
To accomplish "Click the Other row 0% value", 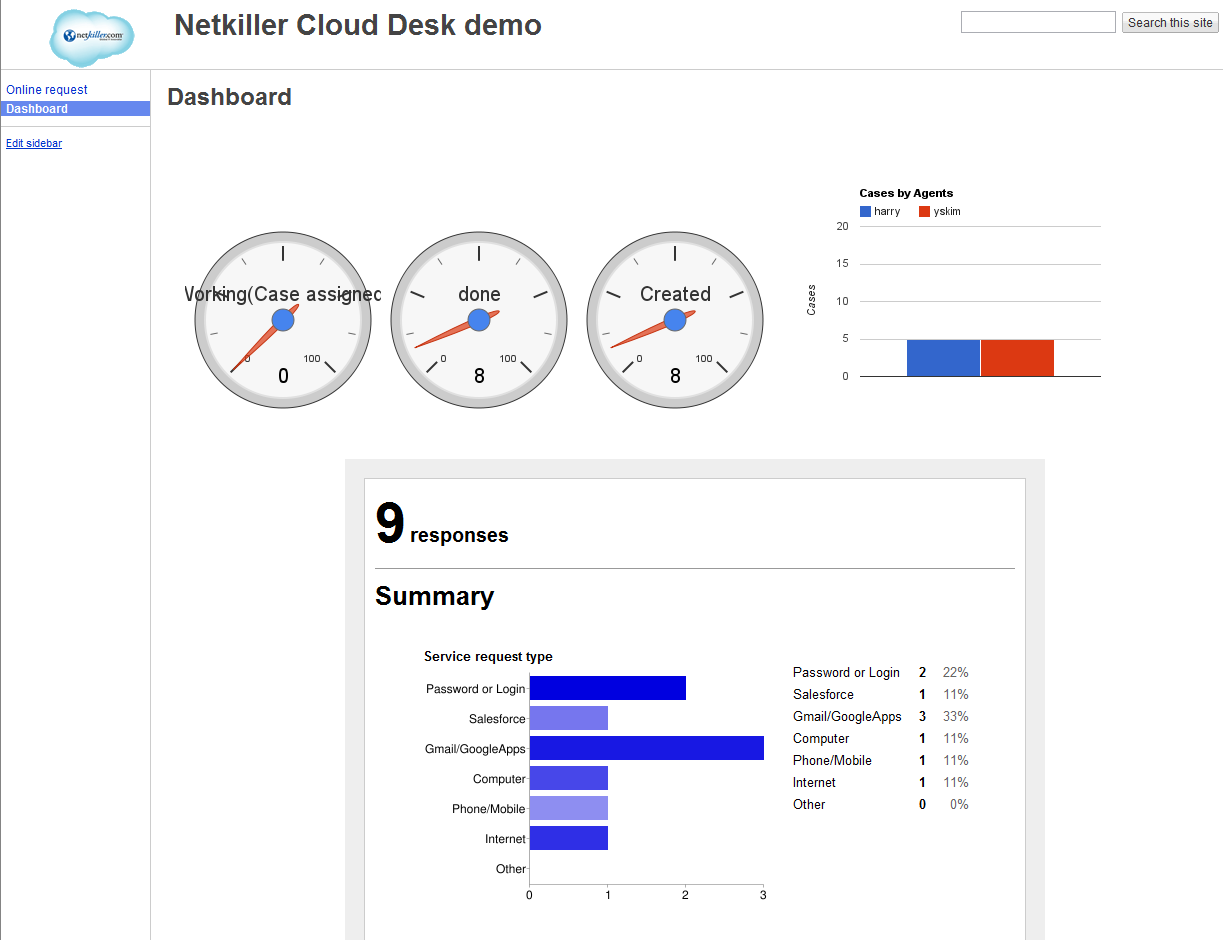I will point(959,805).
